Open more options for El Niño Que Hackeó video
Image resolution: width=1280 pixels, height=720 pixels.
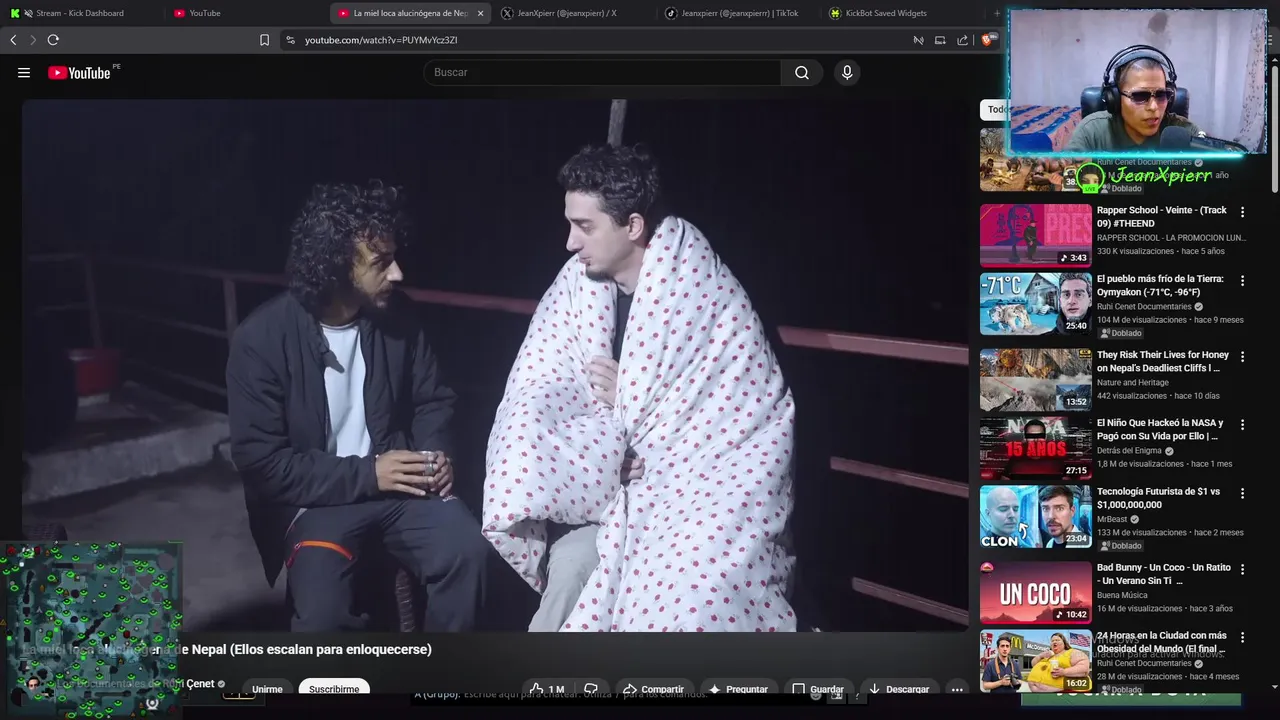pos(1242,424)
